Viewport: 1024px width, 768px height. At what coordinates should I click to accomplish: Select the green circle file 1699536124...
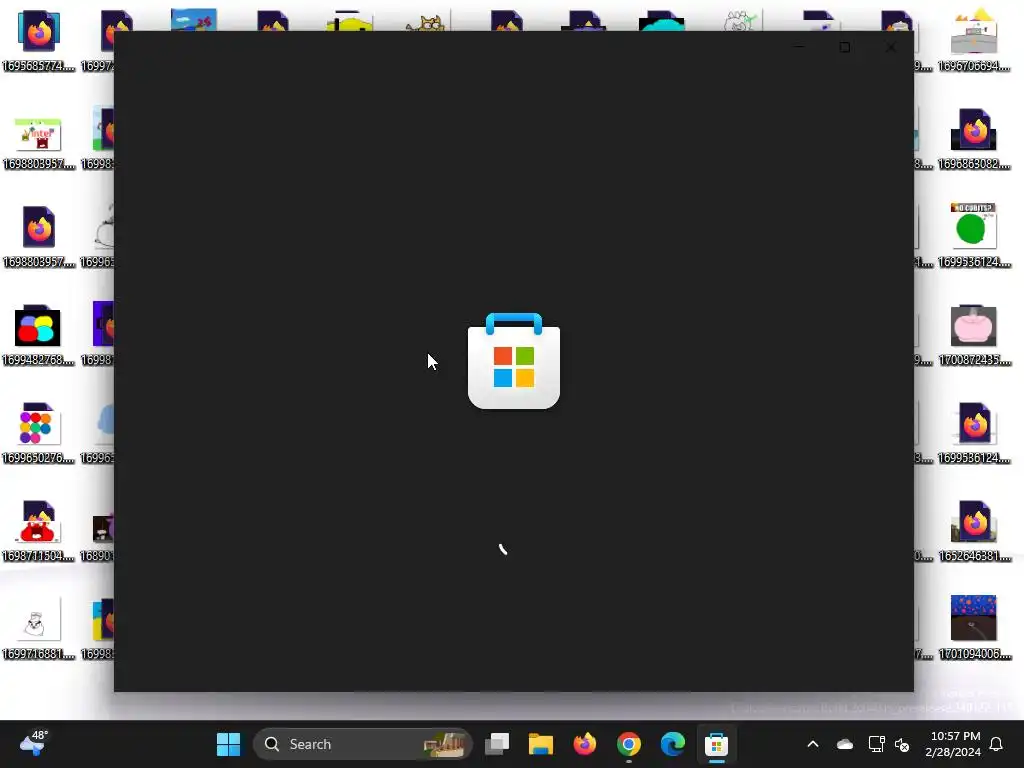point(974,235)
